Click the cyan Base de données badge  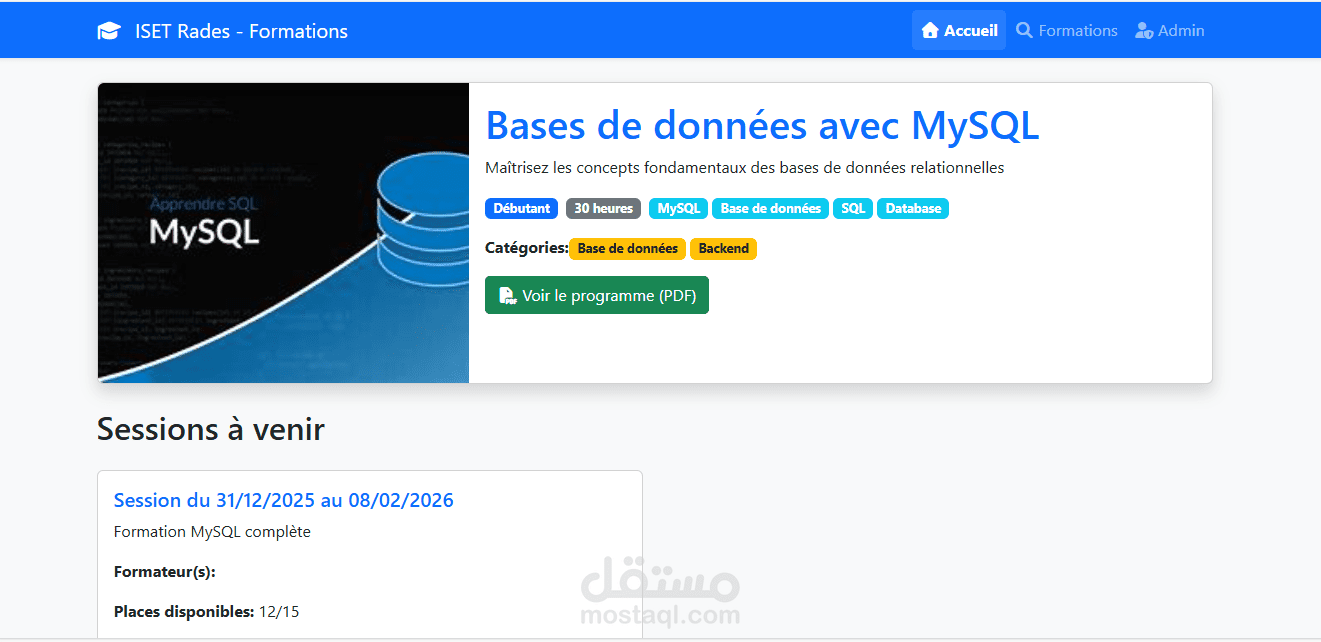click(770, 208)
